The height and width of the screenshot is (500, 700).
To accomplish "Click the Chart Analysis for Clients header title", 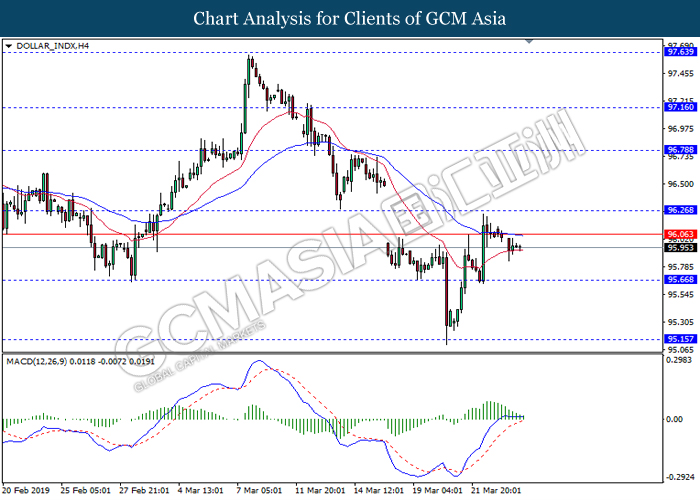I will [350, 19].
